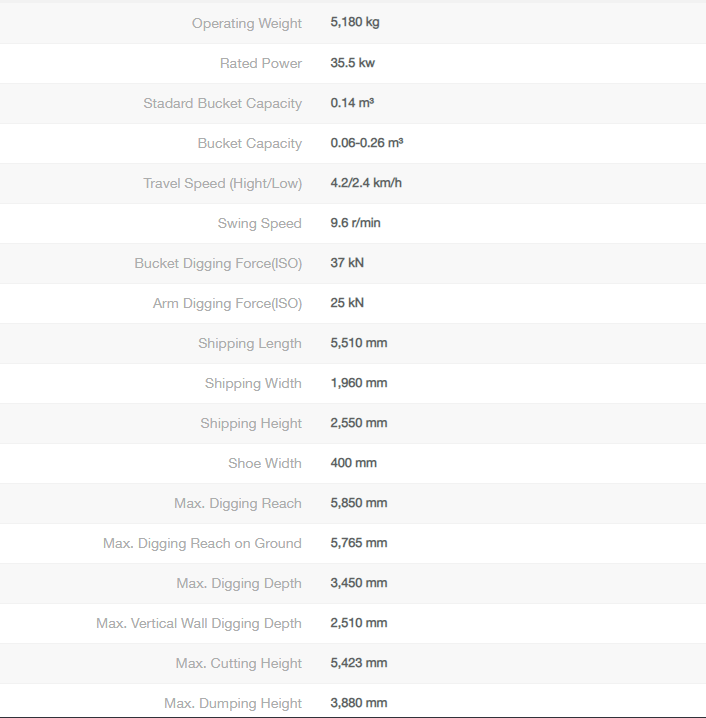Image resolution: width=706 pixels, height=718 pixels.
Task: Click the Bucket Digging Force(ISO) label
Action: [x=218, y=264]
